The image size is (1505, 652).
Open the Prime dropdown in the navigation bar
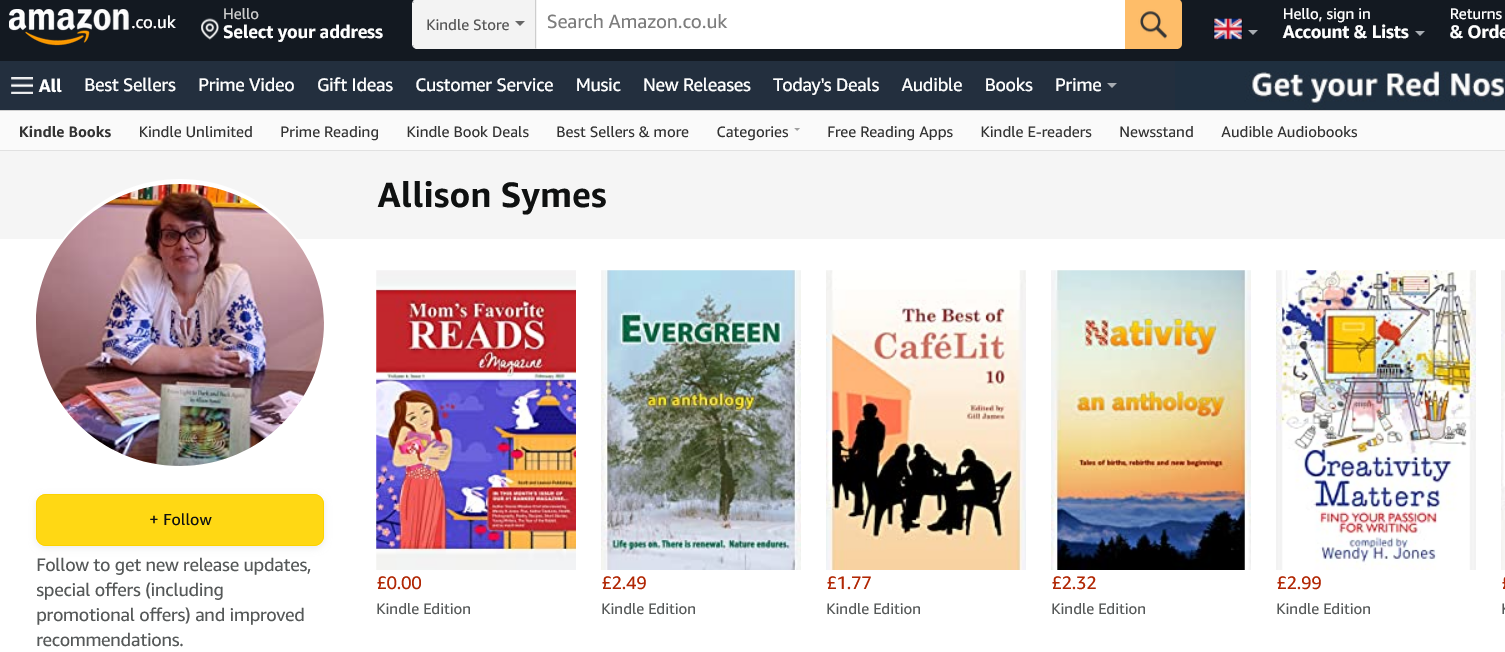(1084, 85)
